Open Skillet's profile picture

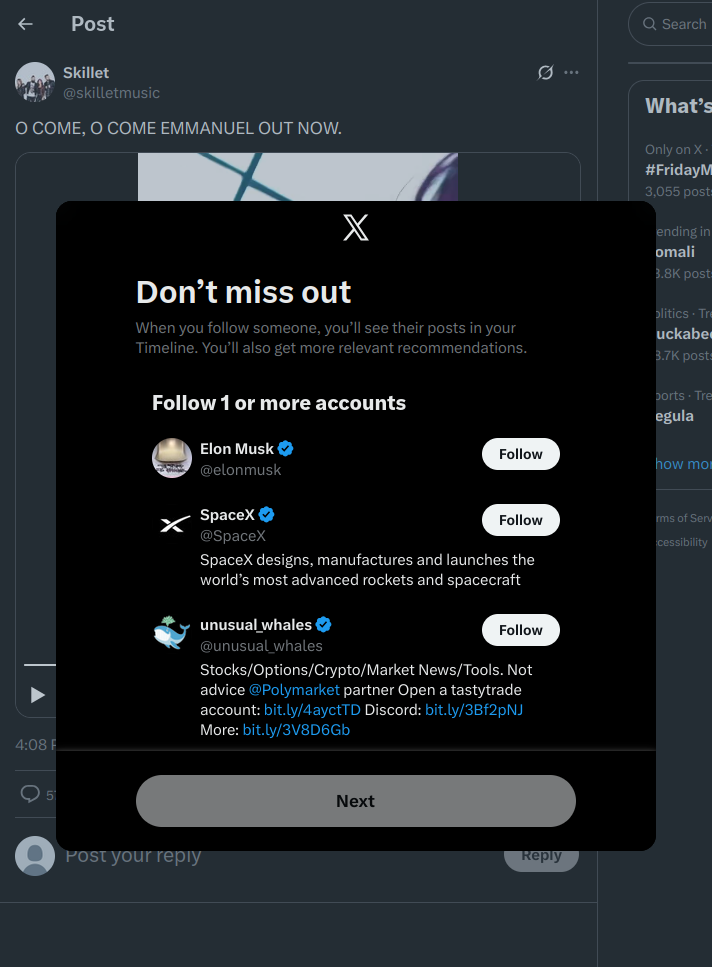pyautogui.click(x=34, y=81)
